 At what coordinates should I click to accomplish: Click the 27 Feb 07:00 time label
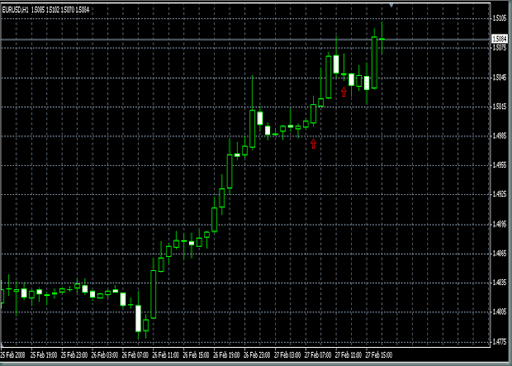[x=318, y=355]
